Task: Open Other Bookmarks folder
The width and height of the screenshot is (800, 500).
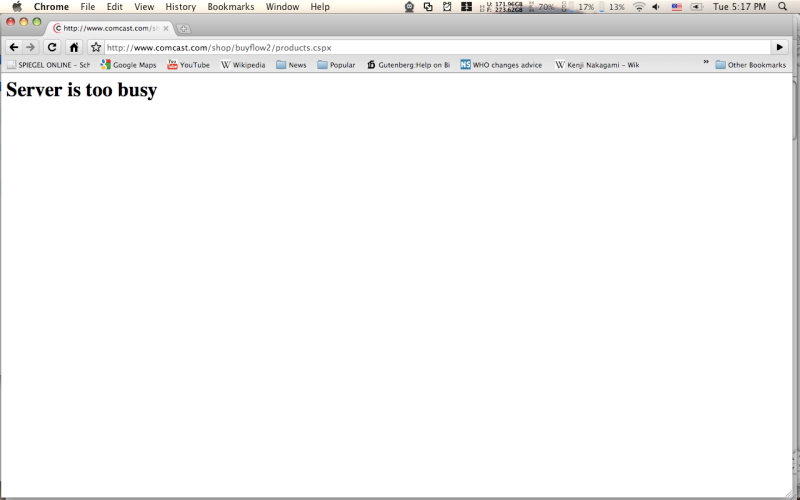Action: pos(750,65)
